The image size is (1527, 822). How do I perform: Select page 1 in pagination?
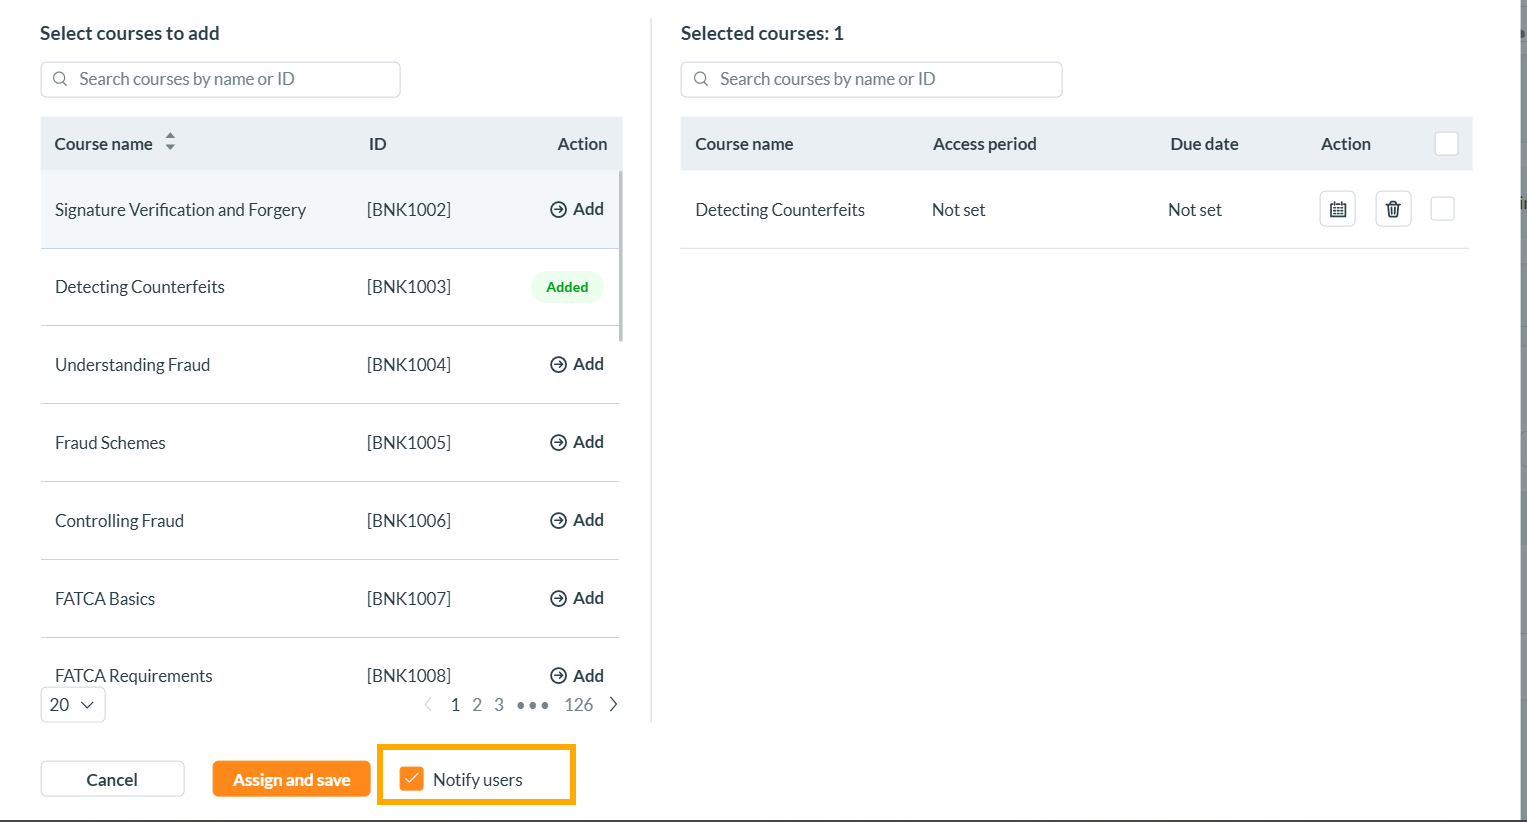[x=455, y=705]
